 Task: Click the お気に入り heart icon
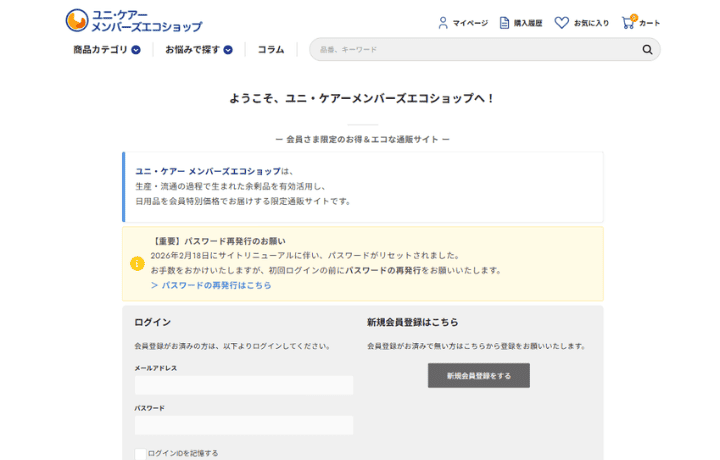coord(562,22)
